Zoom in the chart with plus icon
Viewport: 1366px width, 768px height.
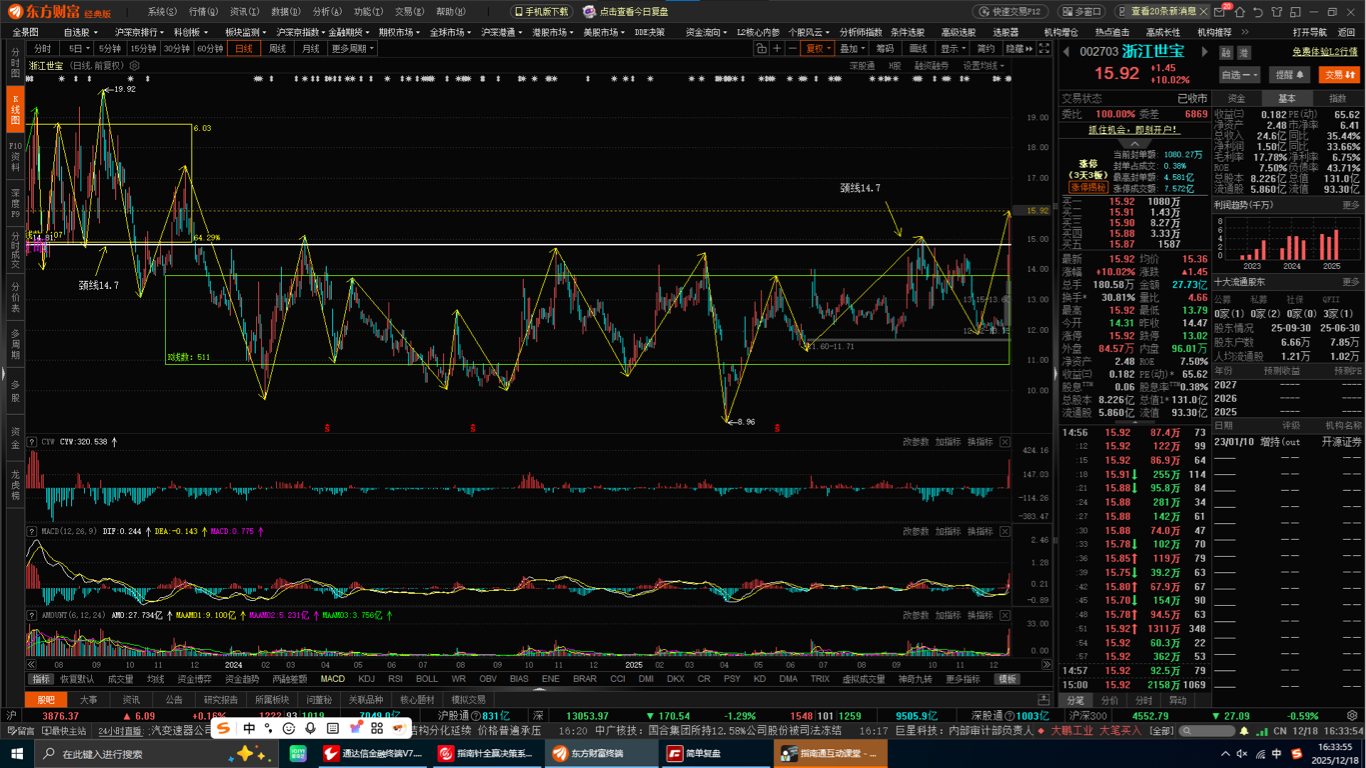[777, 48]
